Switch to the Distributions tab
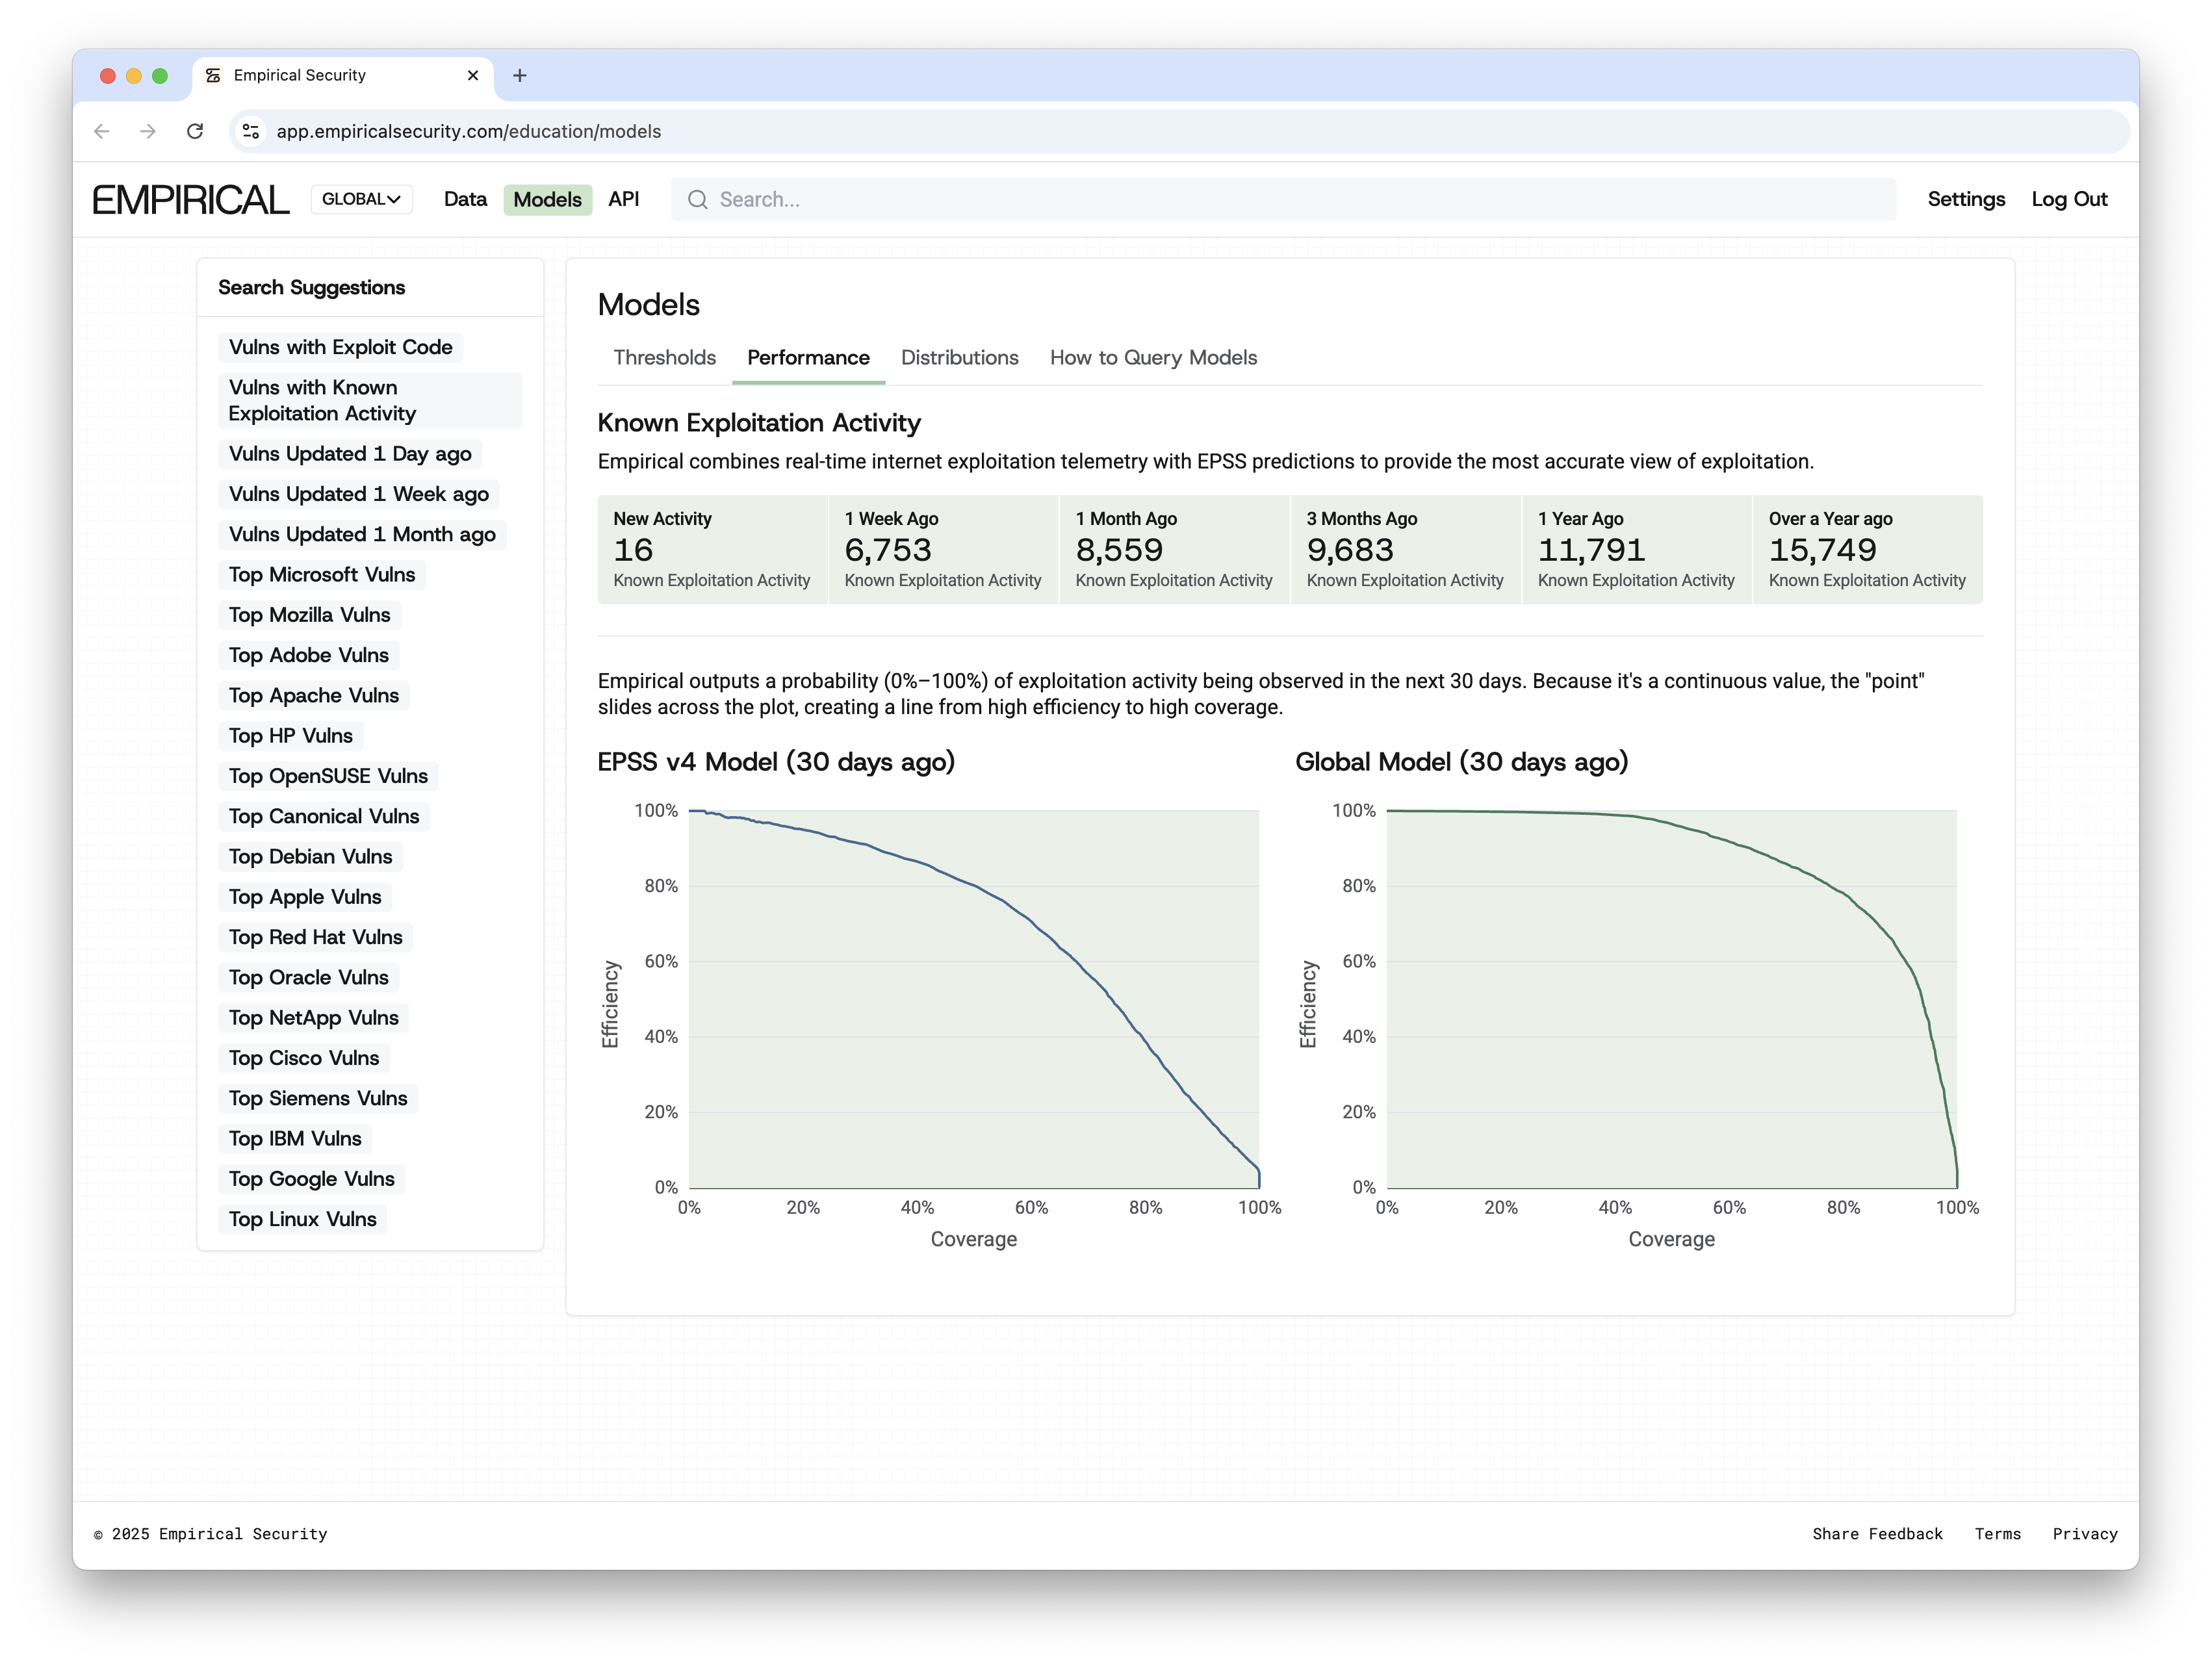The image size is (2212, 1666). (959, 357)
